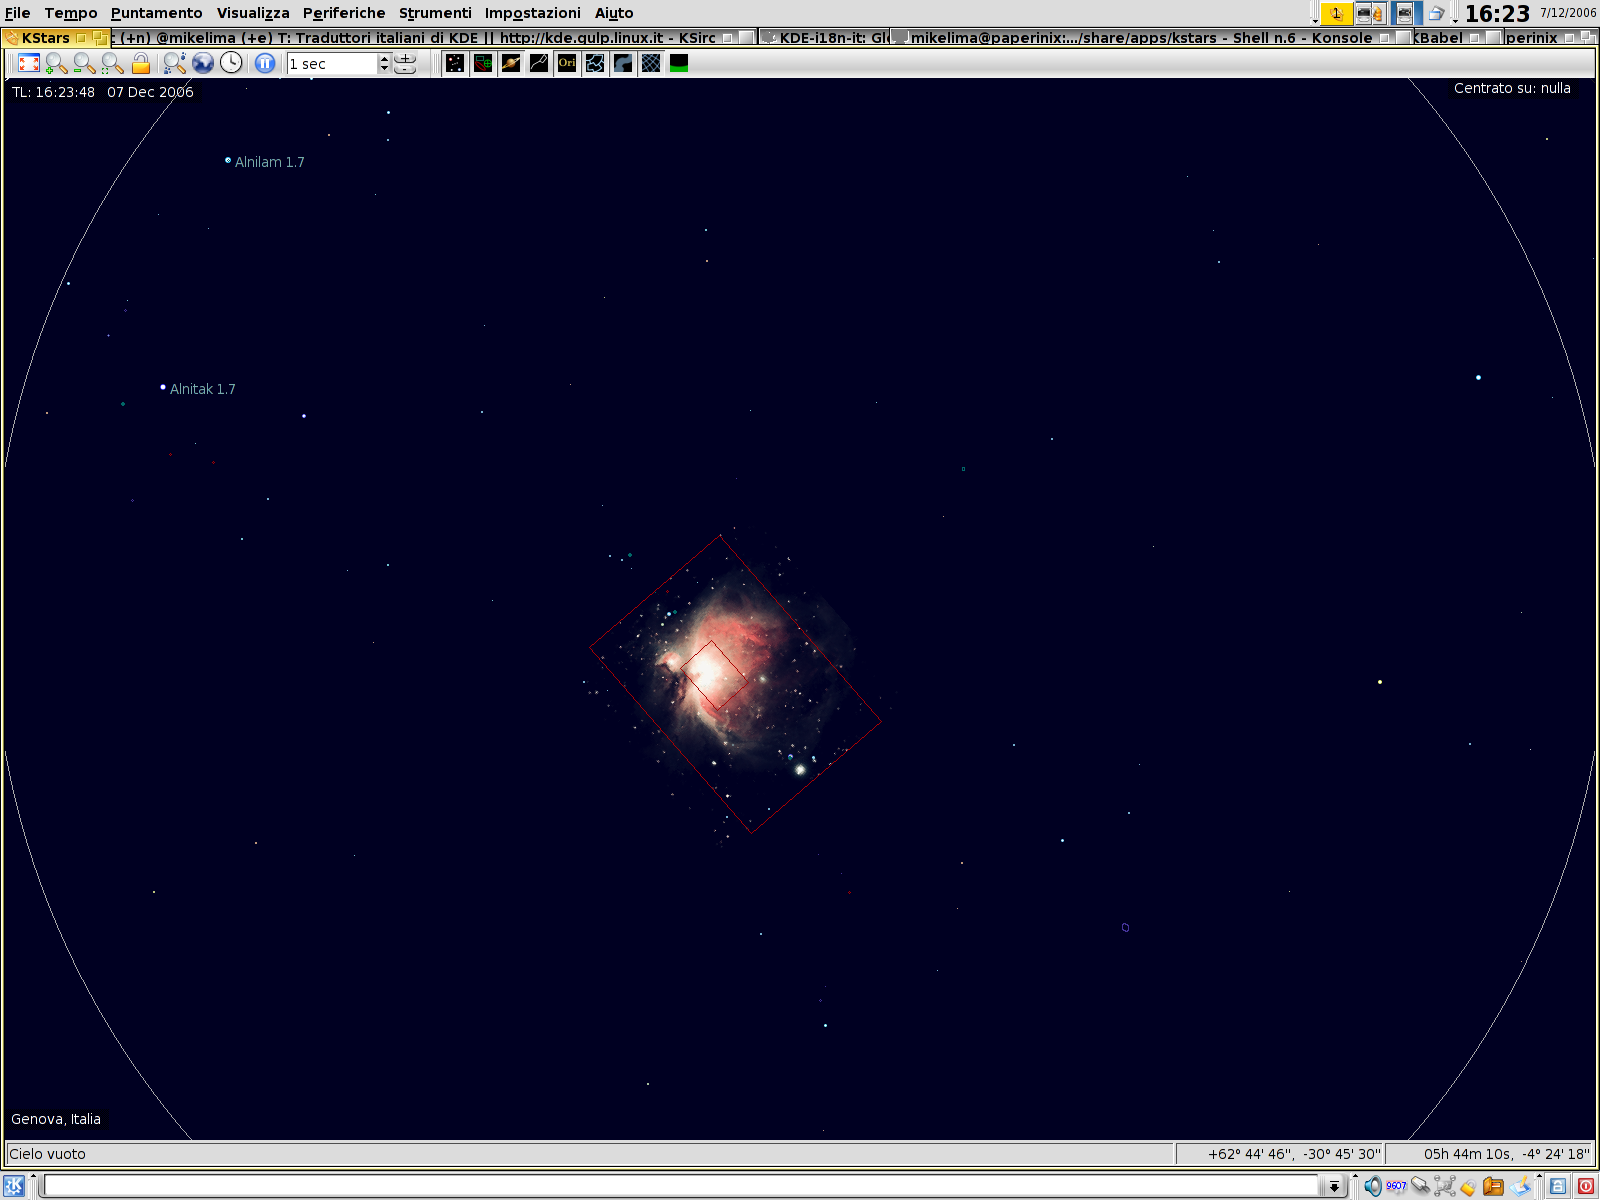Viewport: 1600px width, 1200px height.
Task: Toggle the green horizon/ground display
Action: pyautogui.click(x=679, y=63)
